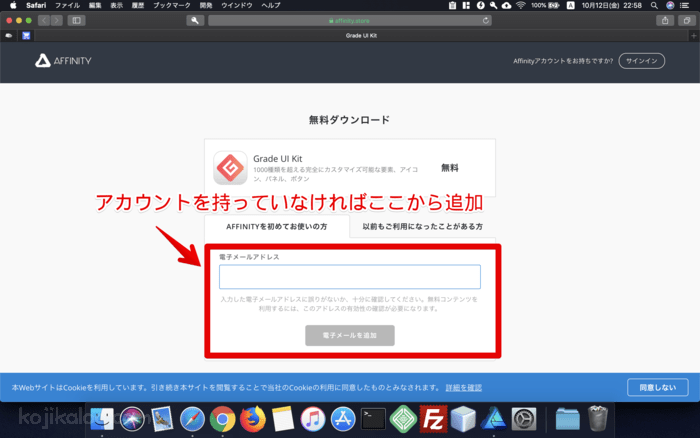The height and width of the screenshot is (438, 700).
Task: Open the Mail stamp icon in Dock
Action: tap(162, 419)
